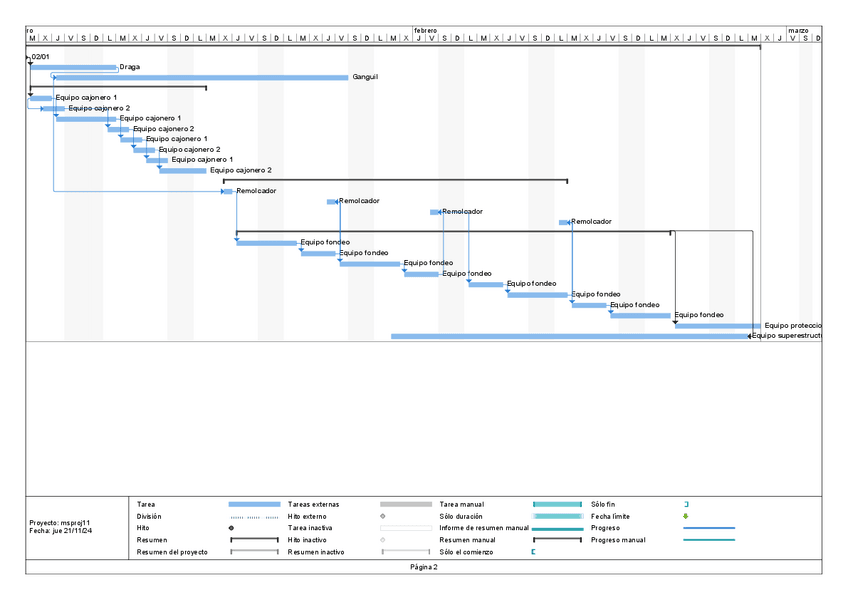Click the Página 2 footer text
This screenshot has height=600, width=848.
click(423, 567)
